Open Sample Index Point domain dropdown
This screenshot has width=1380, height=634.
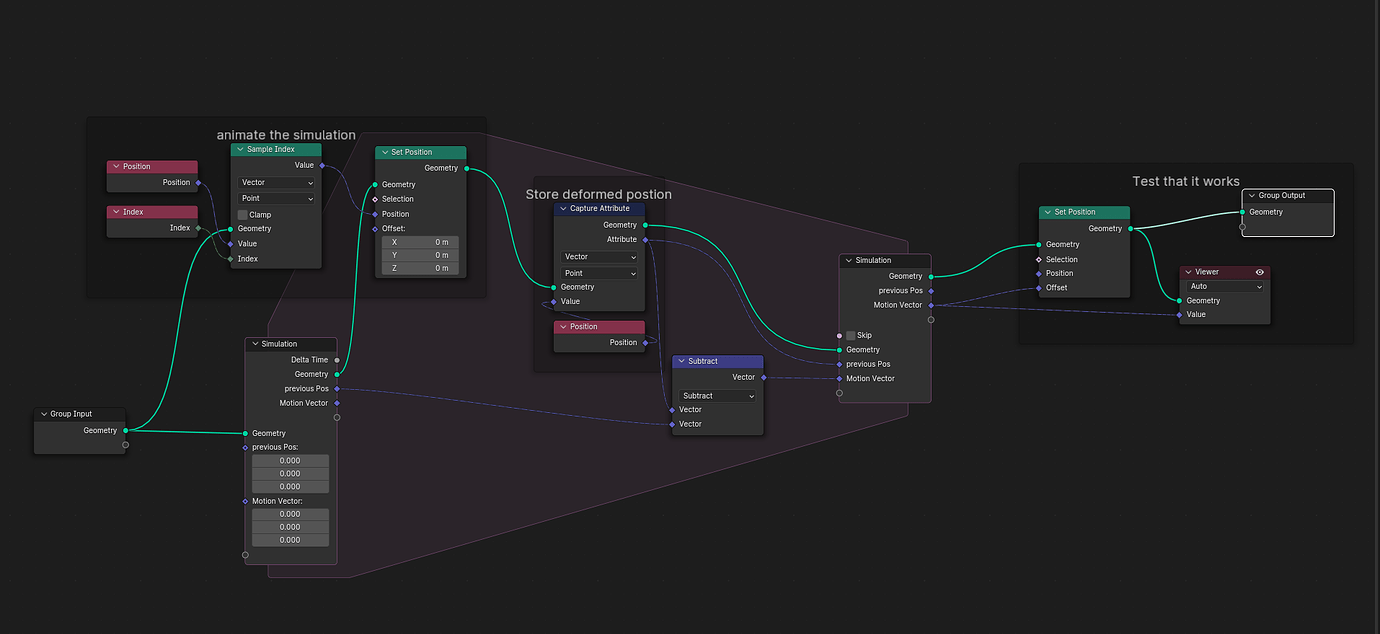coord(277,198)
